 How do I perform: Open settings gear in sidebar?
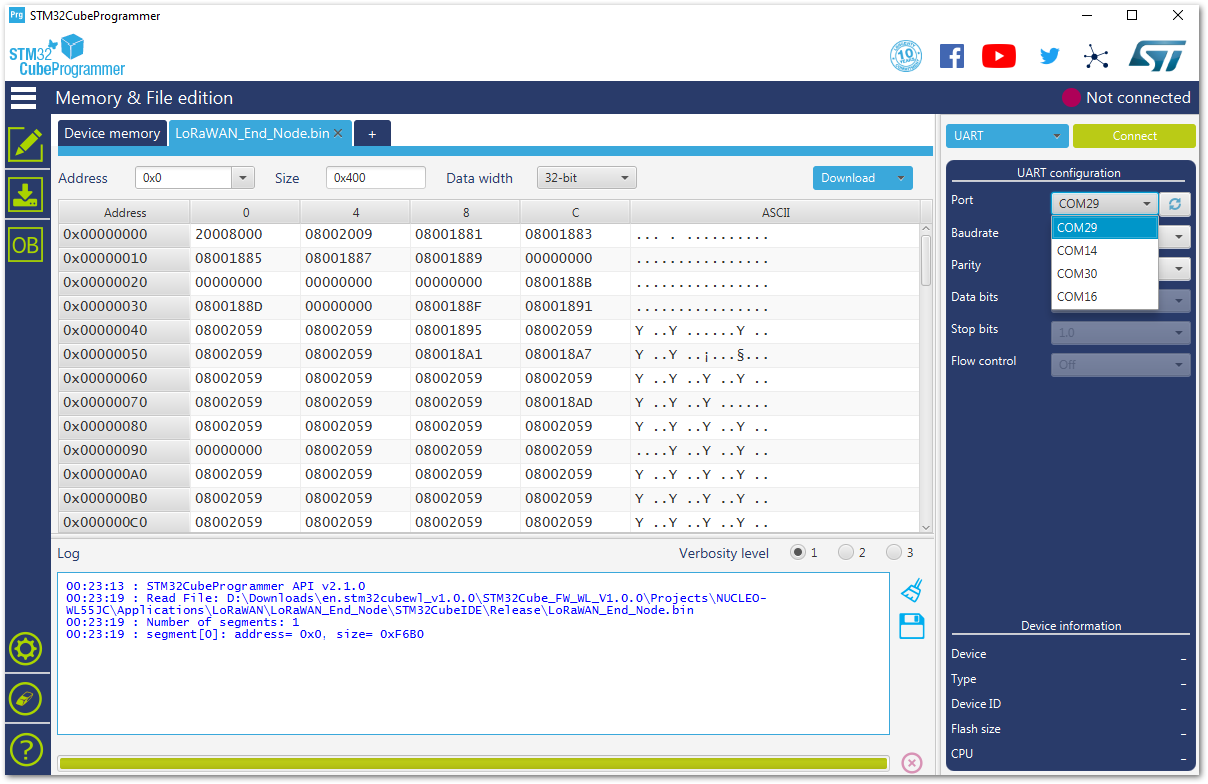point(25,649)
